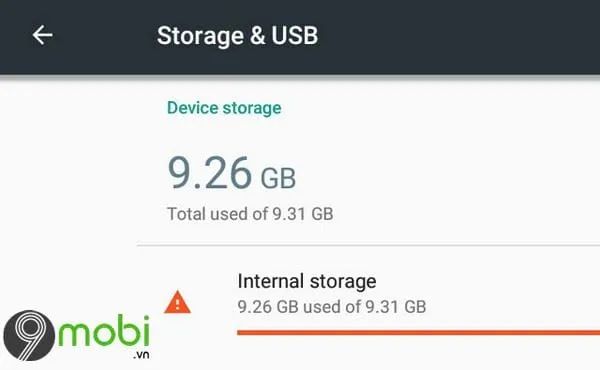Click the divider line above Internal storage

pyautogui.click(x=368, y=244)
